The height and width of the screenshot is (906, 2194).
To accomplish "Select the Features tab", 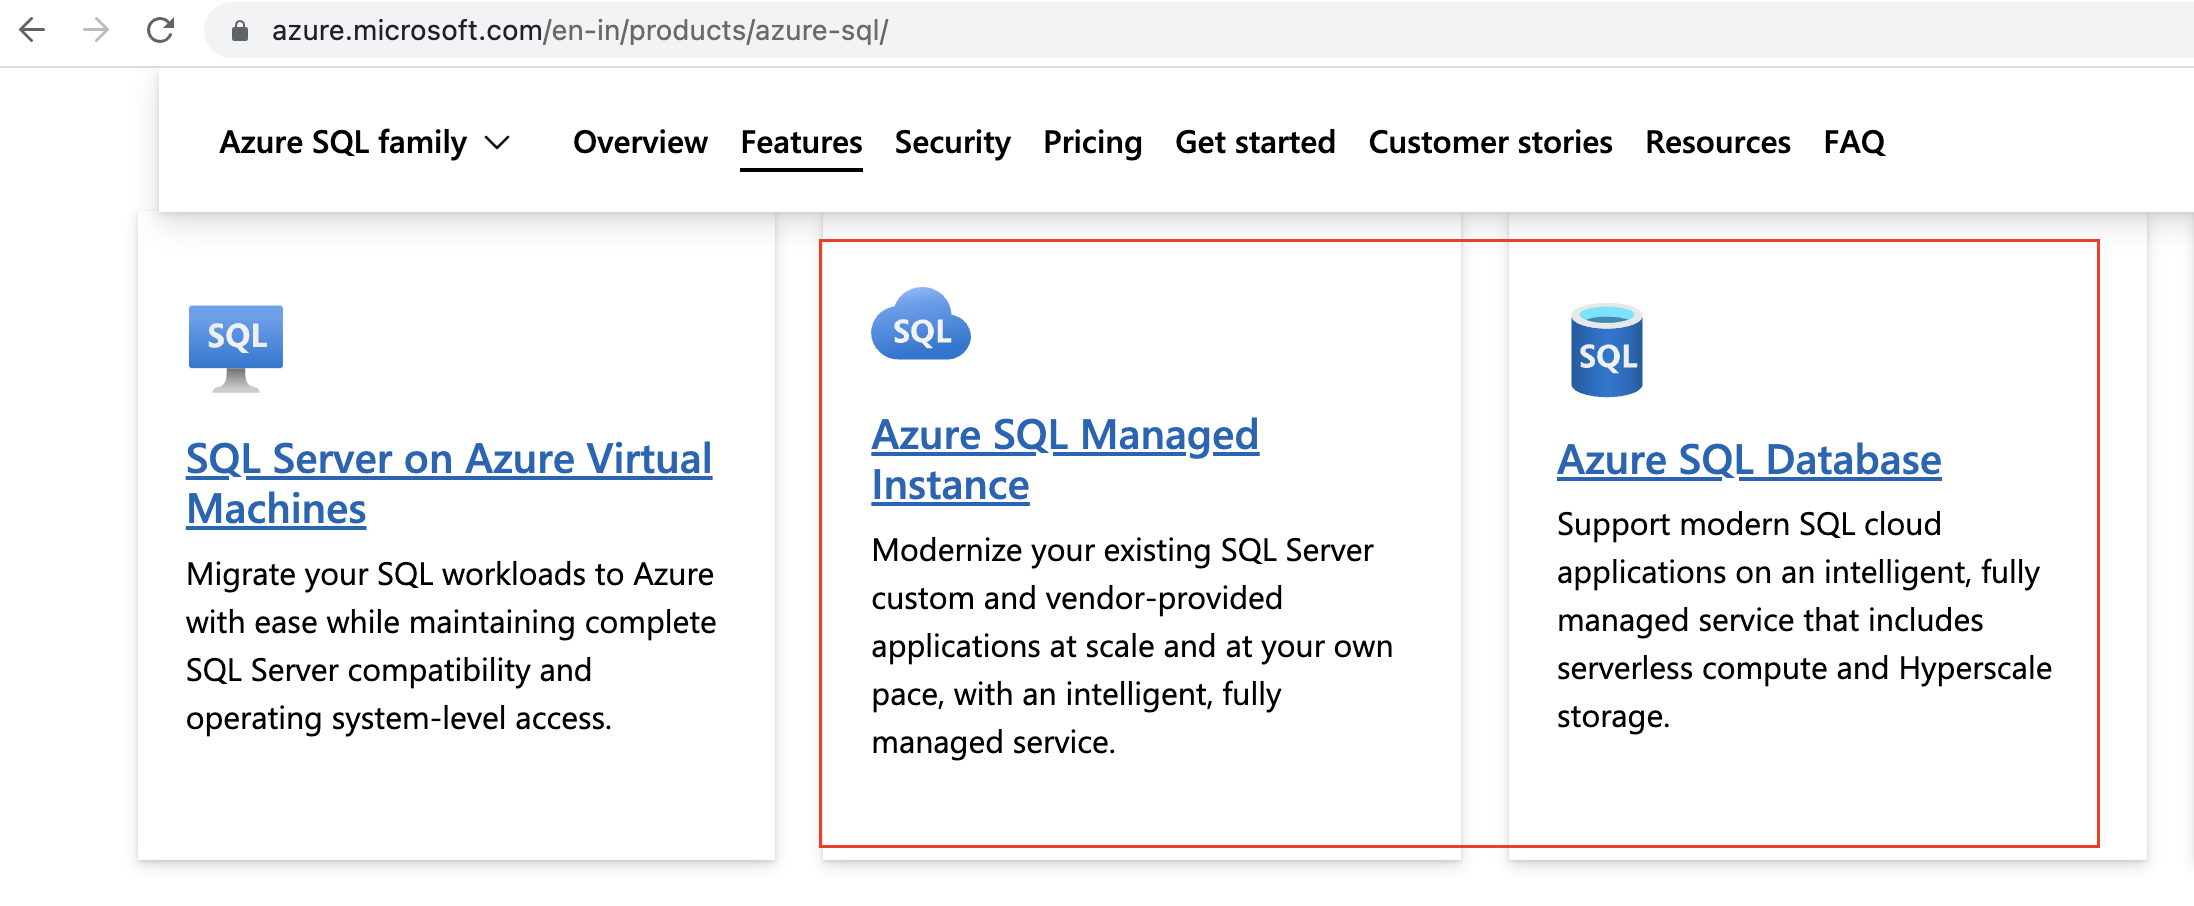I will tap(801, 143).
